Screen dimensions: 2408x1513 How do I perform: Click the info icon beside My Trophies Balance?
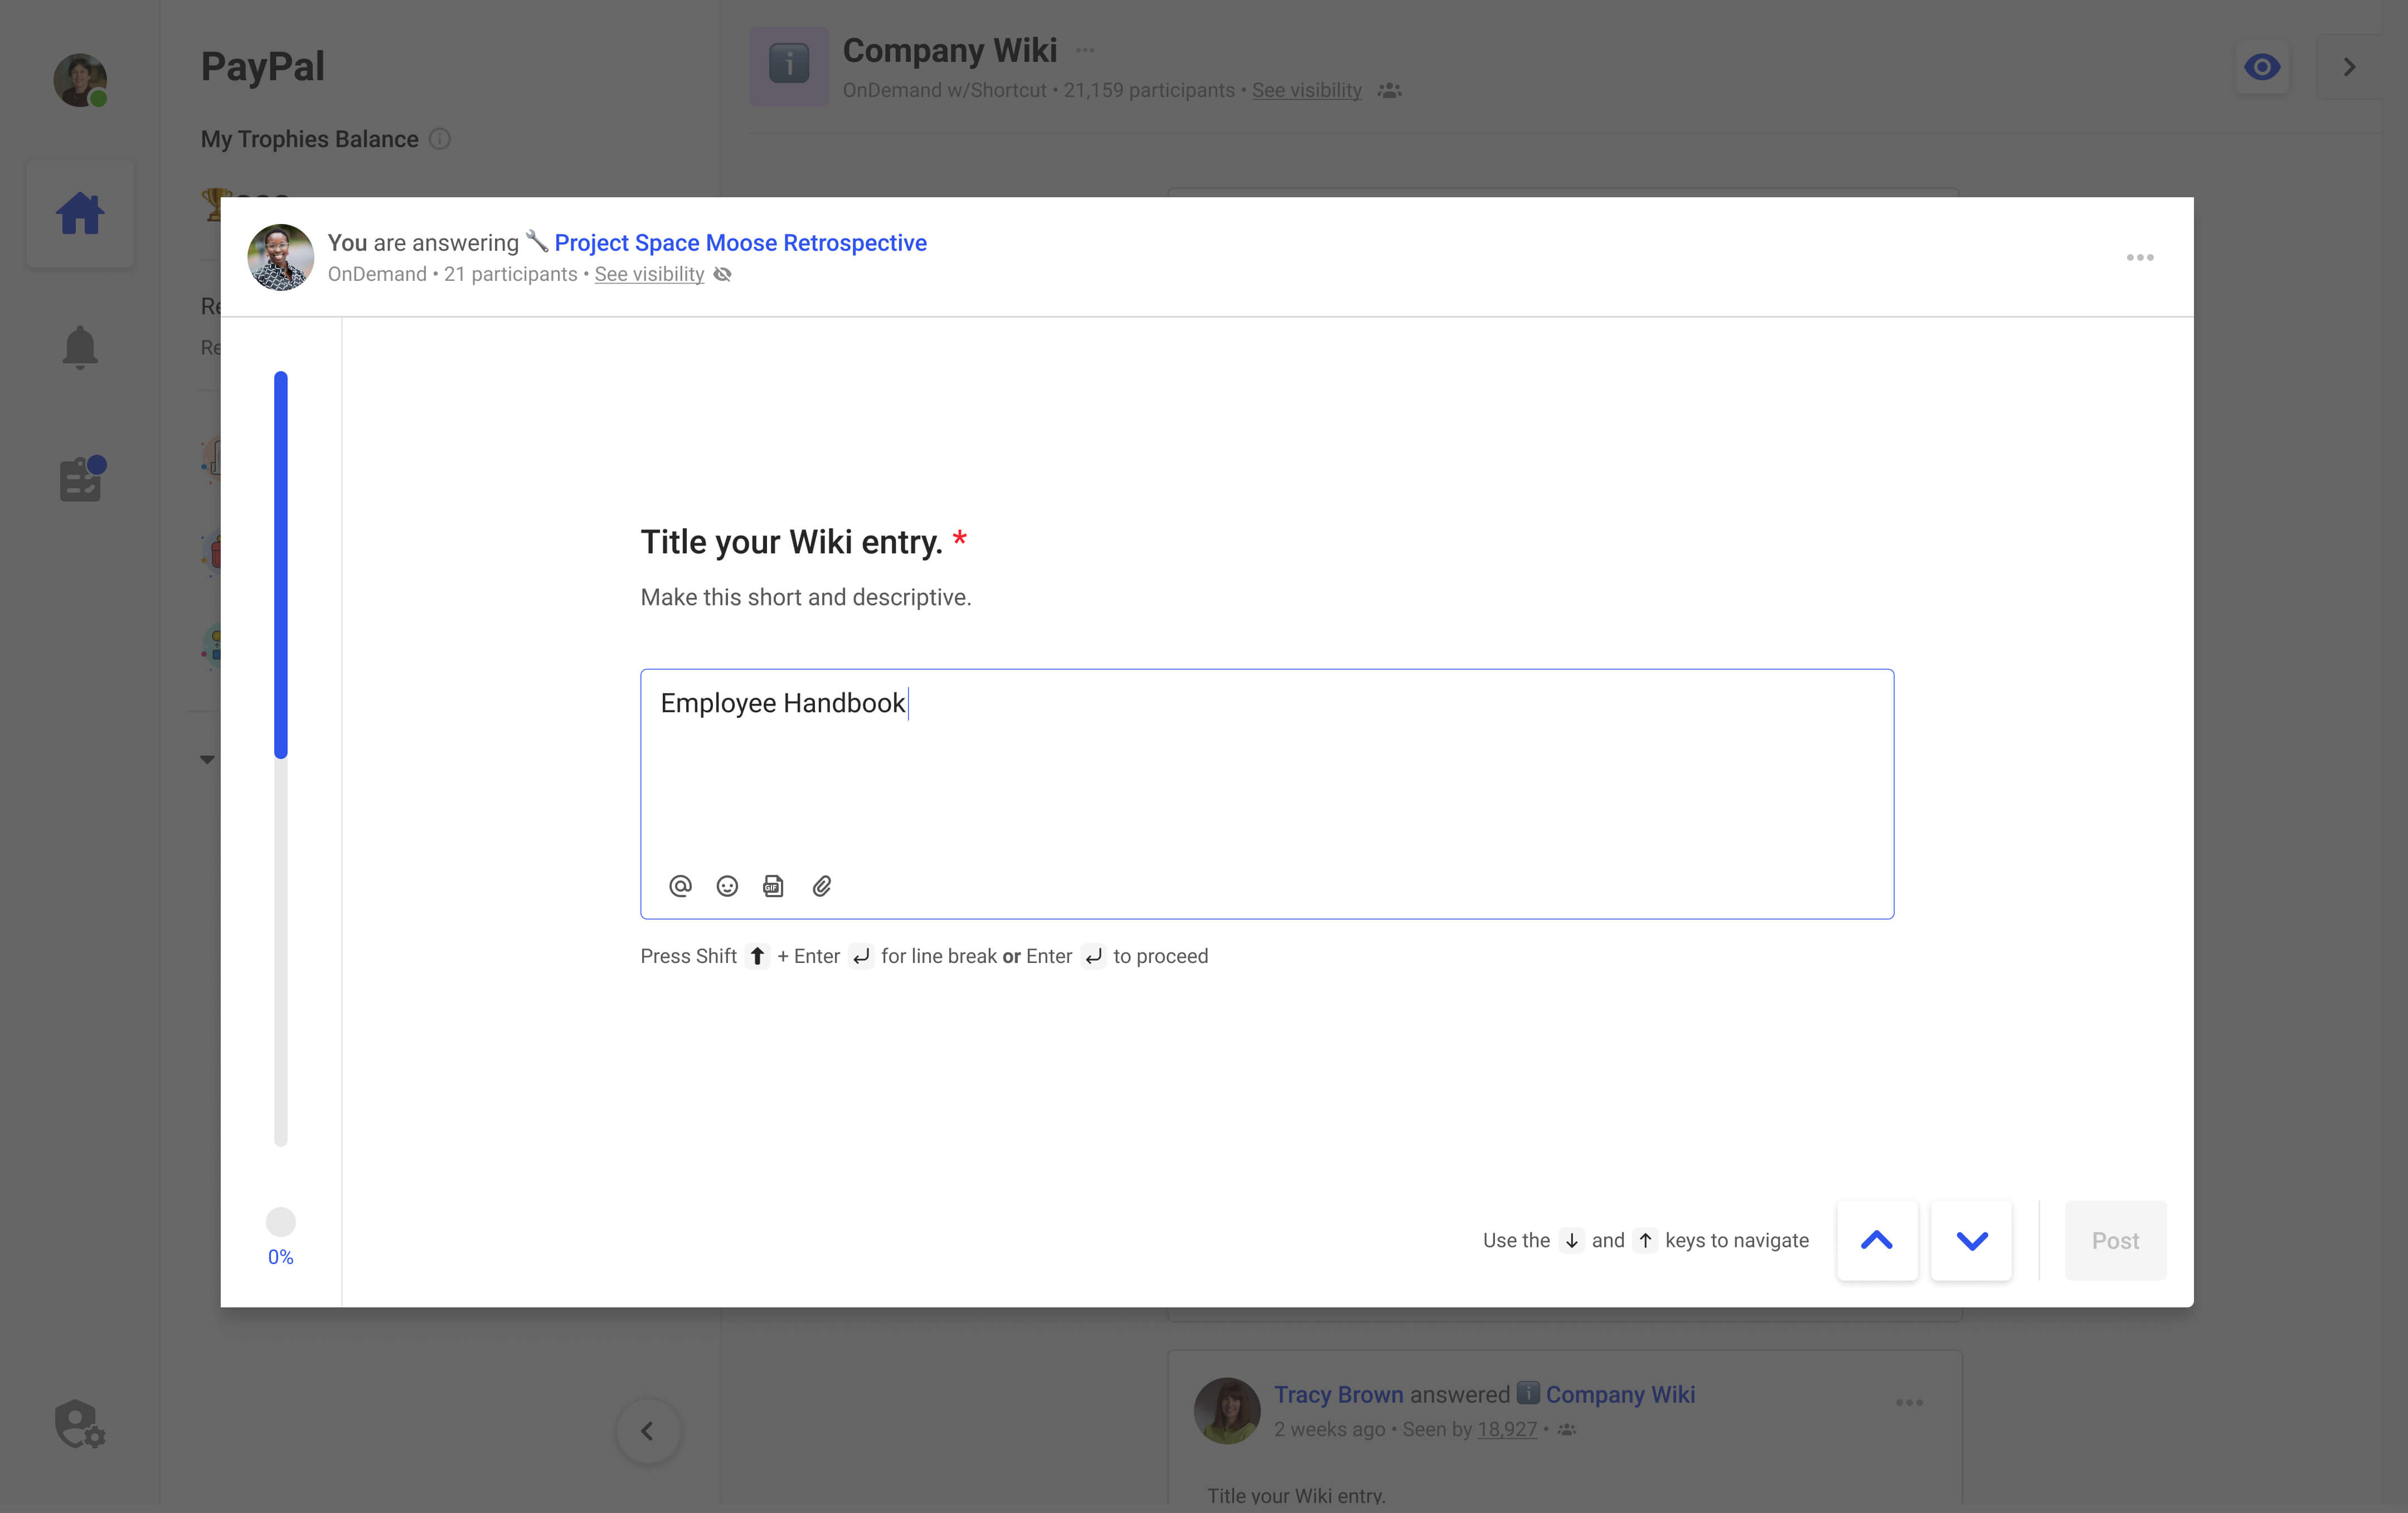click(440, 139)
